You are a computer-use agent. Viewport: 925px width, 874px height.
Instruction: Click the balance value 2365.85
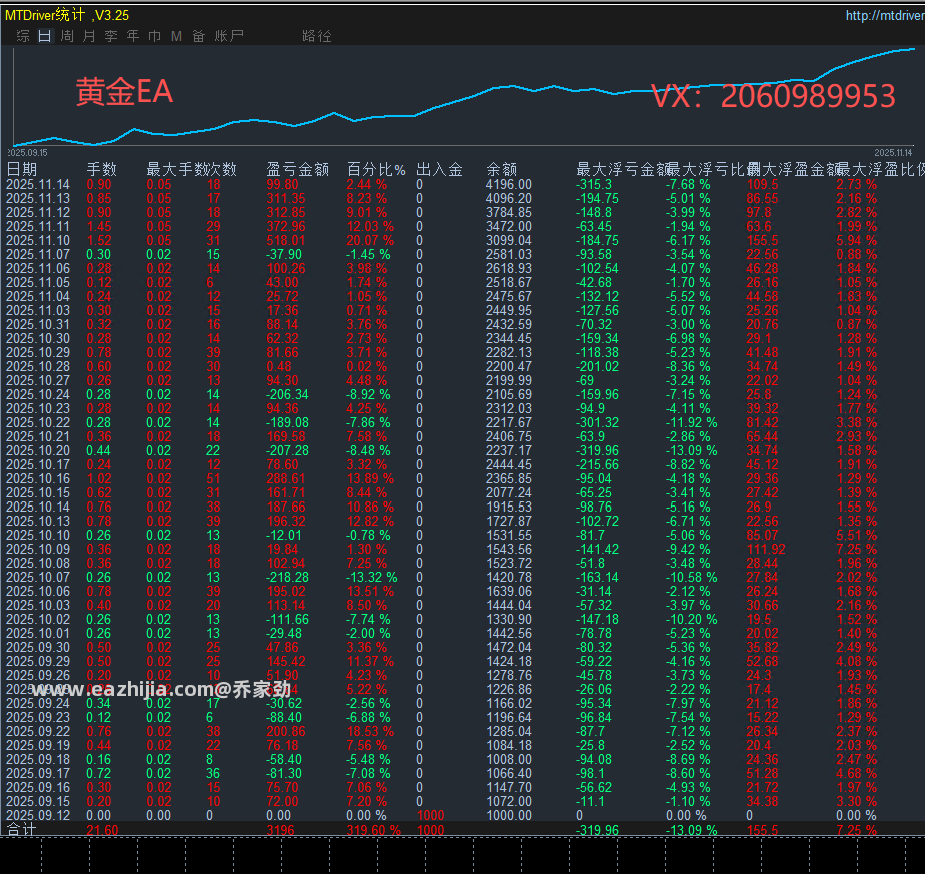pos(509,479)
